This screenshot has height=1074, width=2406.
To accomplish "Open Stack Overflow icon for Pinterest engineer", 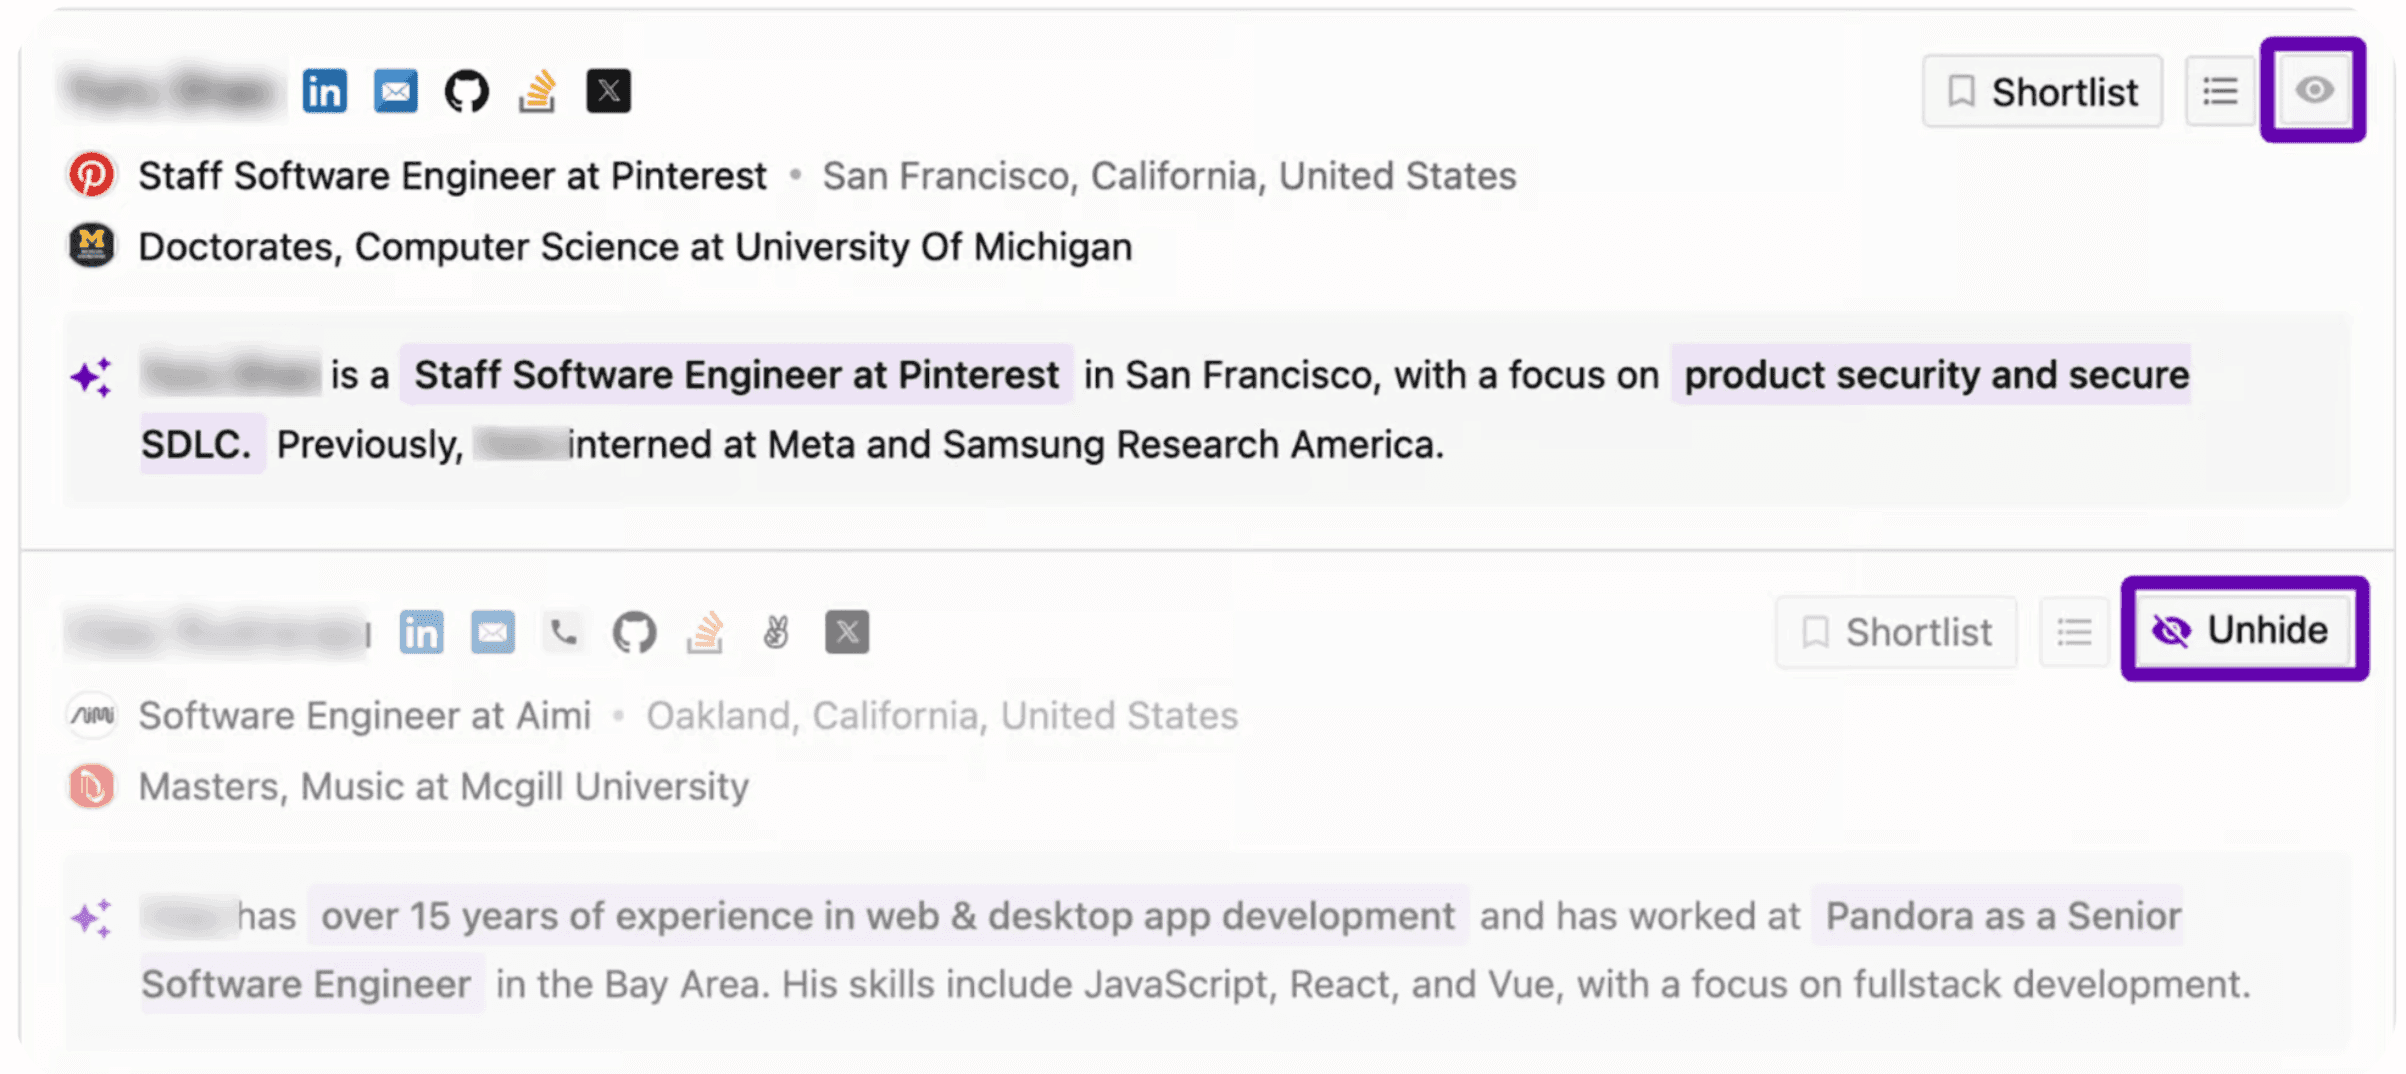I will (x=537, y=92).
